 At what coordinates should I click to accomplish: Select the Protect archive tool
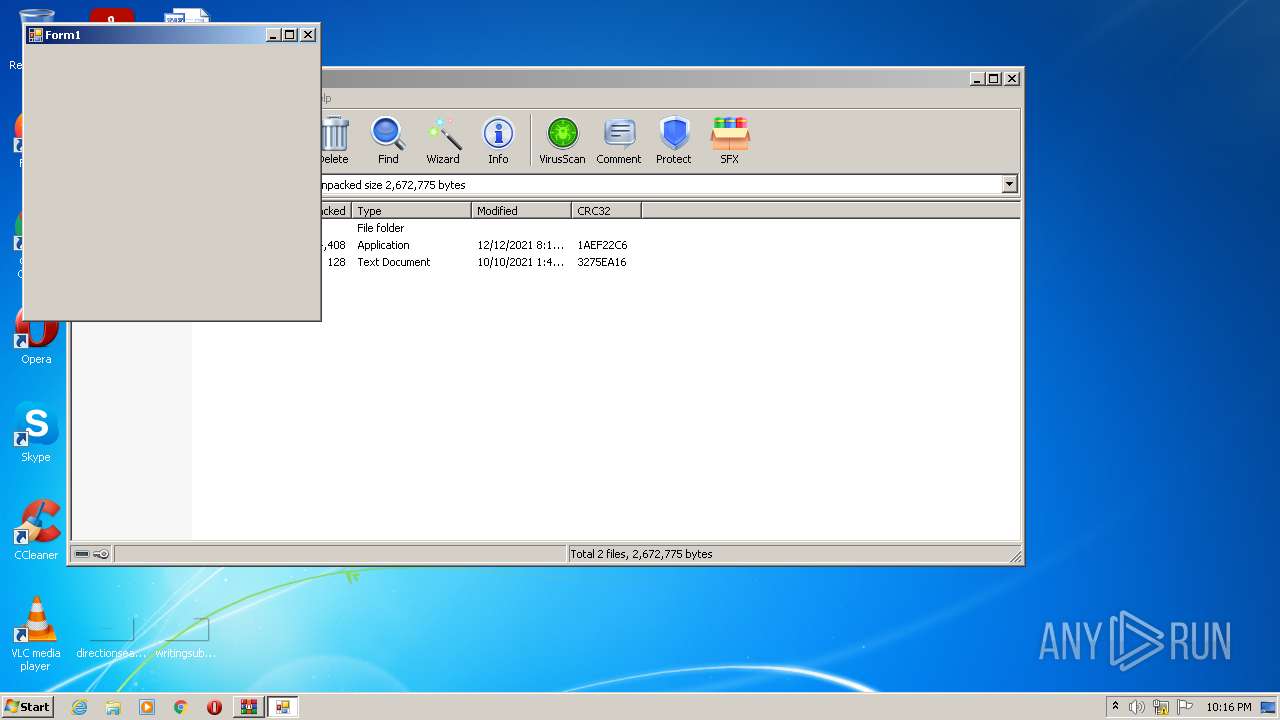(x=674, y=140)
